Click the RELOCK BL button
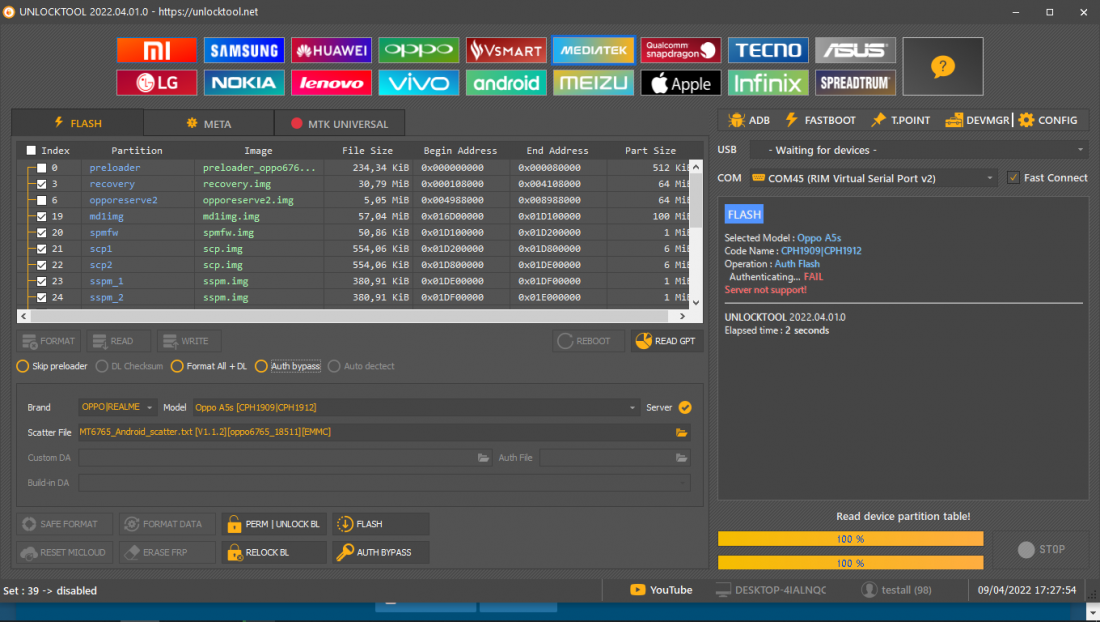The height and width of the screenshot is (622, 1100). (x=274, y=553)
